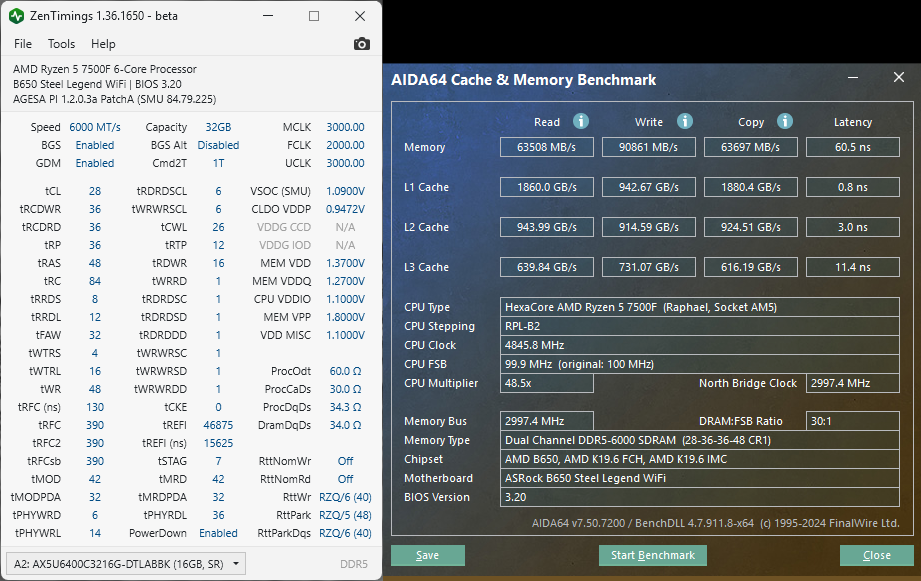Click the L1 Cache Copy value 1880.4 GB/s
921x581 pixels.
[751, 187]
